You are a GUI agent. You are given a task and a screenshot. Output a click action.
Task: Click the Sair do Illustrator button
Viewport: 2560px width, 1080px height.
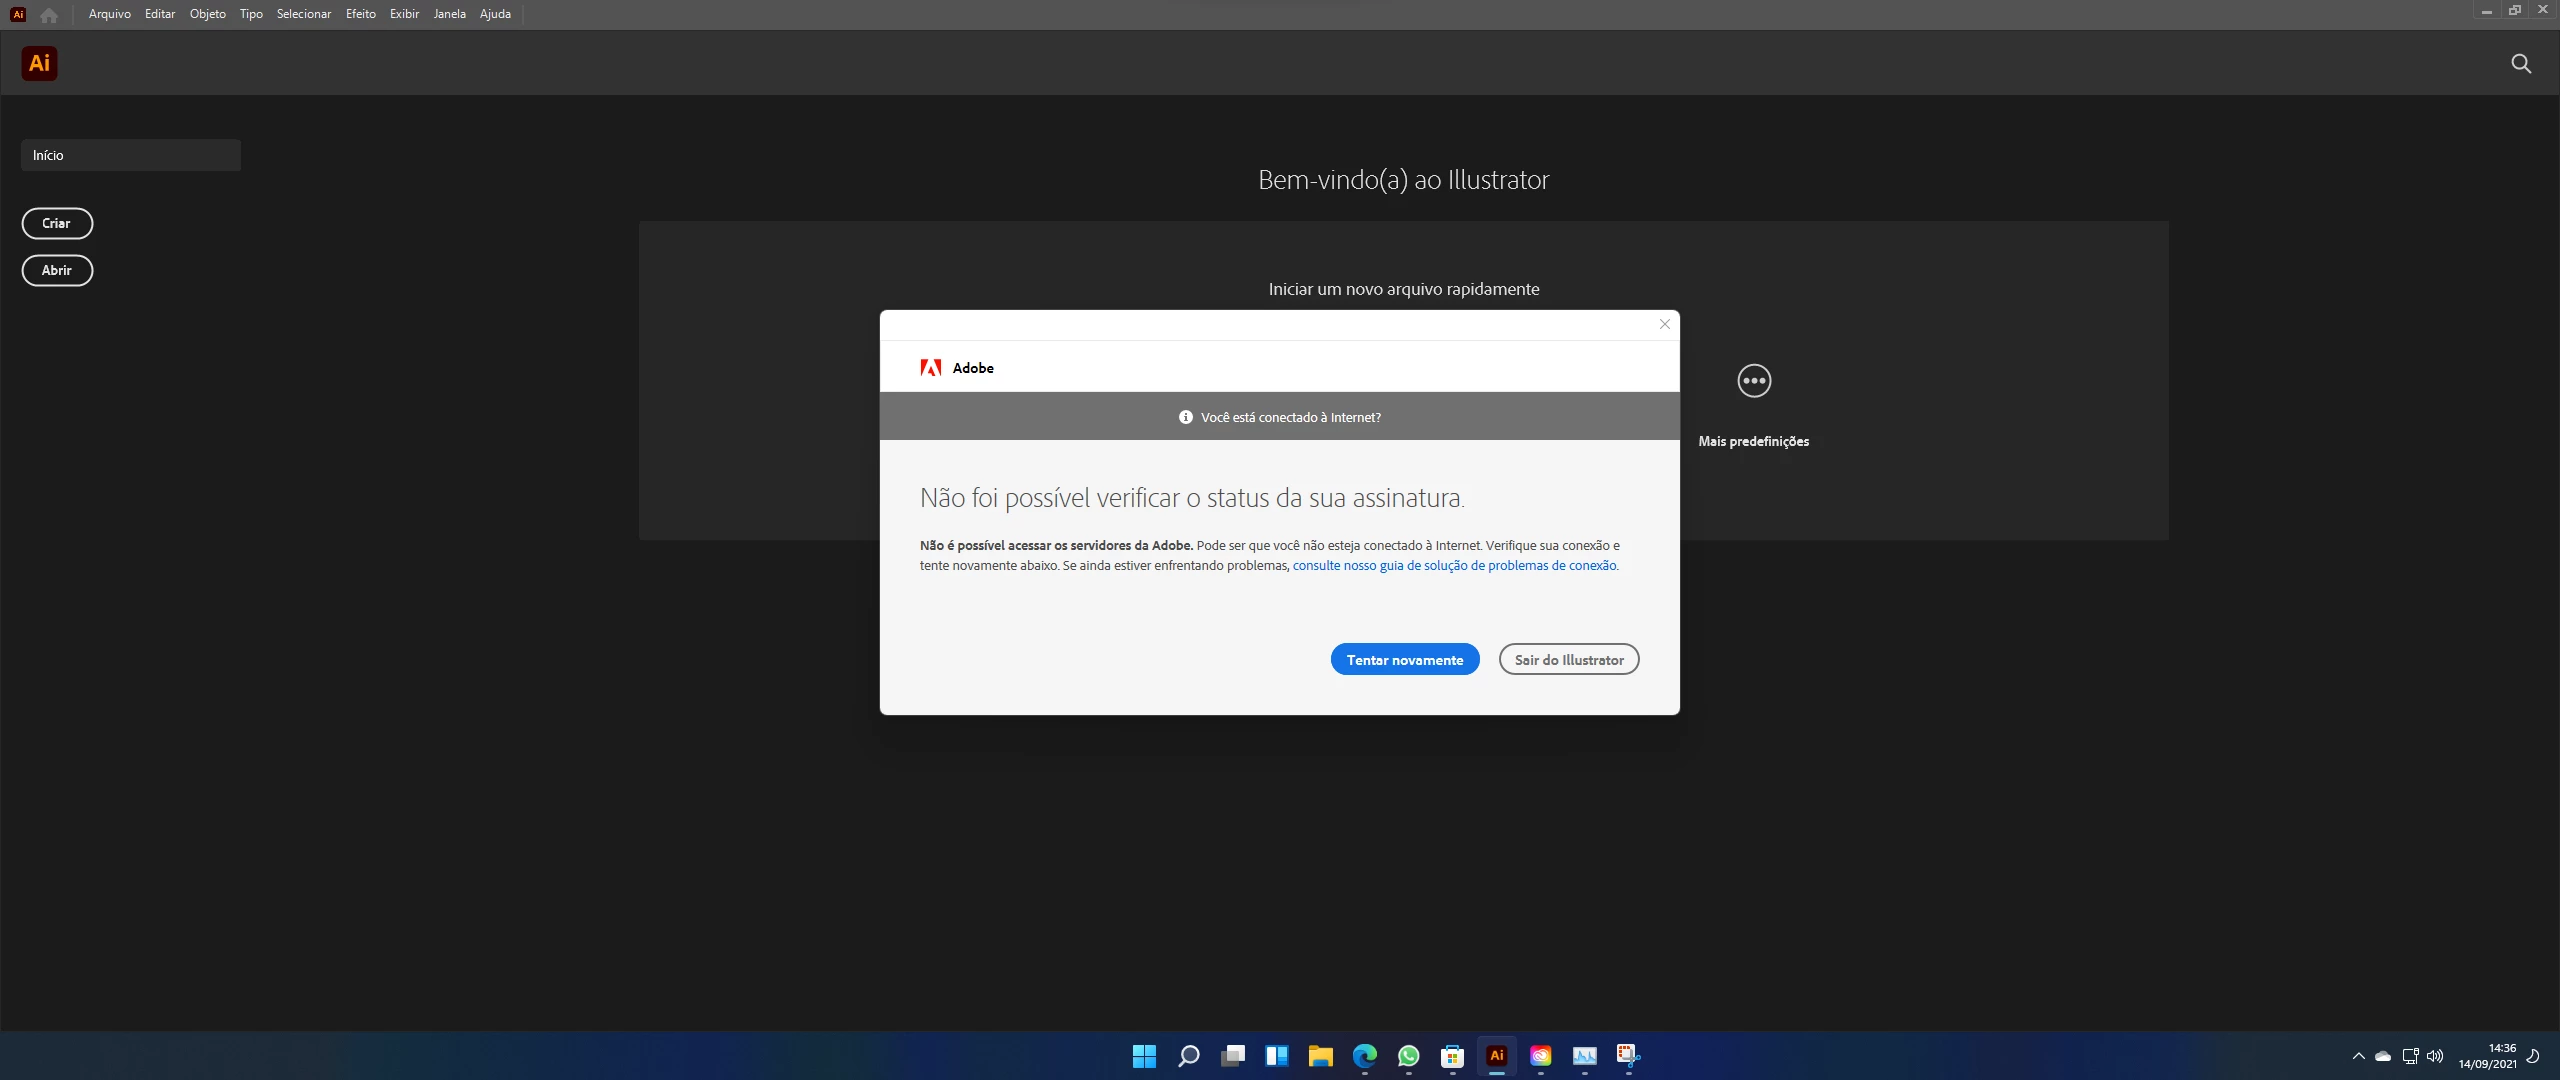pyautogui.click(x=1568, y=660)
